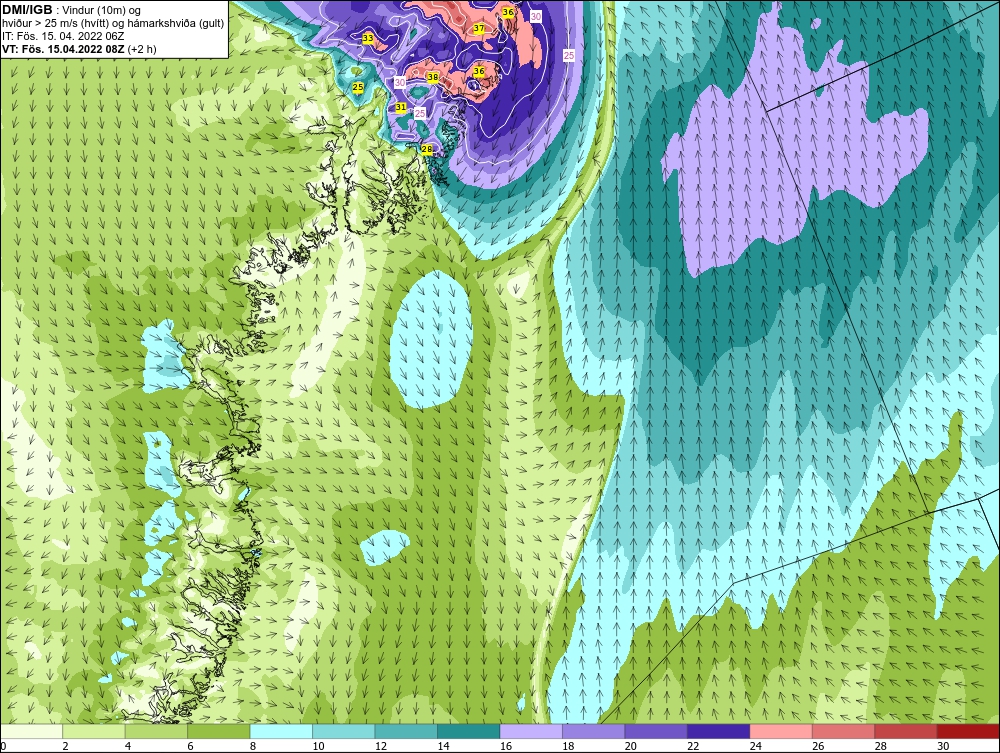Choose the legend swatch between 10 and 12

point(344,731)
